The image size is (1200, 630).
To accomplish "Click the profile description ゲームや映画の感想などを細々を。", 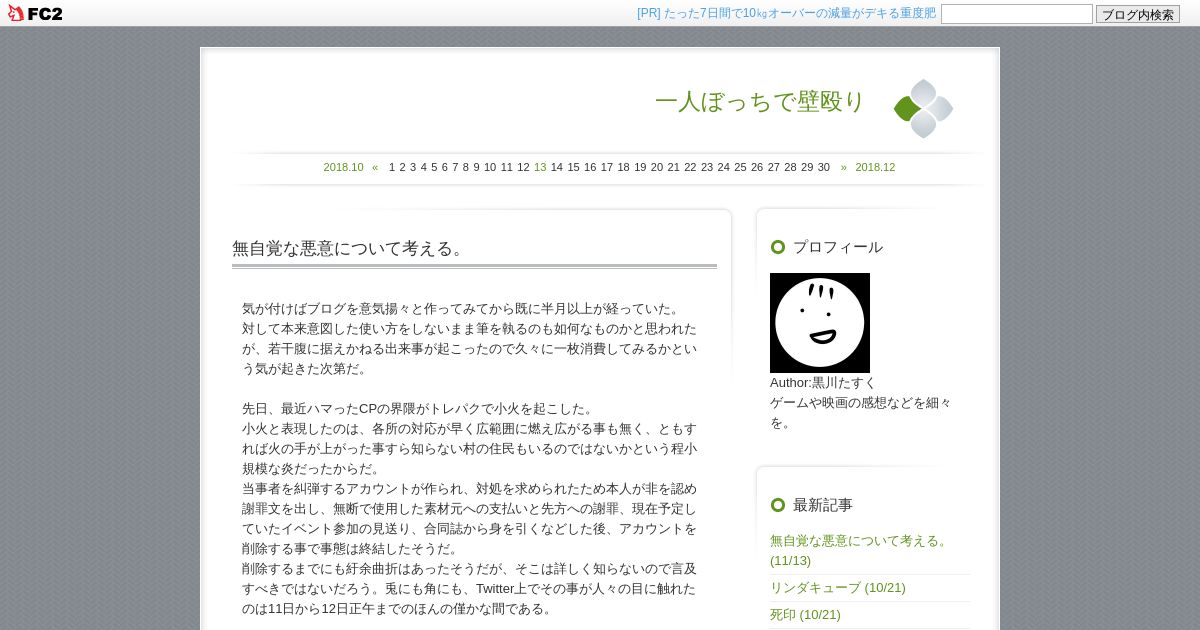I will [x=861, y=412].
